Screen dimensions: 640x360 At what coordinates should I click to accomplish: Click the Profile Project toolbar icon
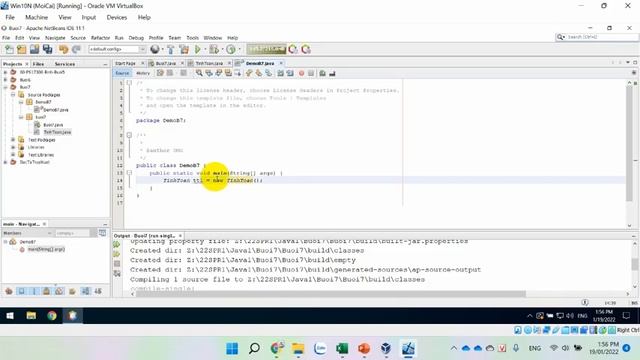[x=231, y=49]
